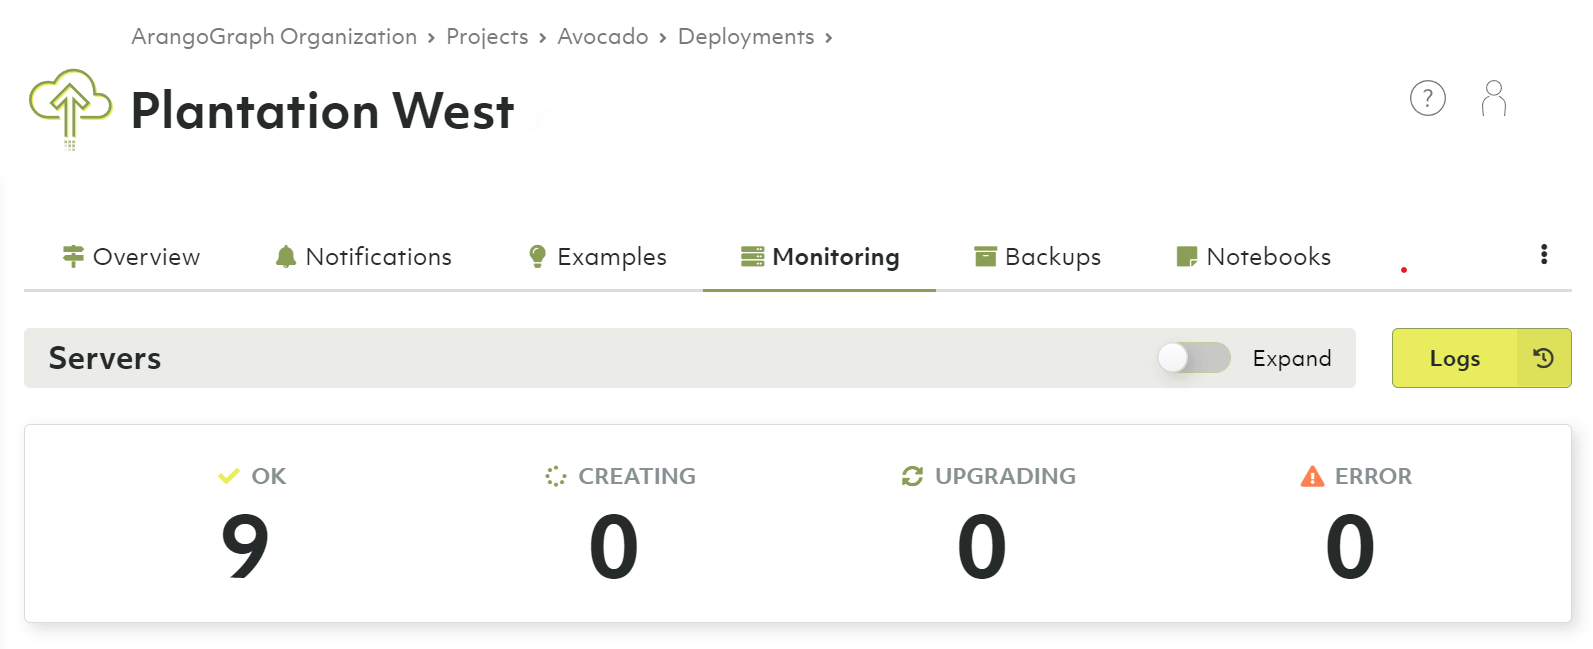Open the user account profile icon
Viewport: 1593px width, 649px height.
point(1493,98)
